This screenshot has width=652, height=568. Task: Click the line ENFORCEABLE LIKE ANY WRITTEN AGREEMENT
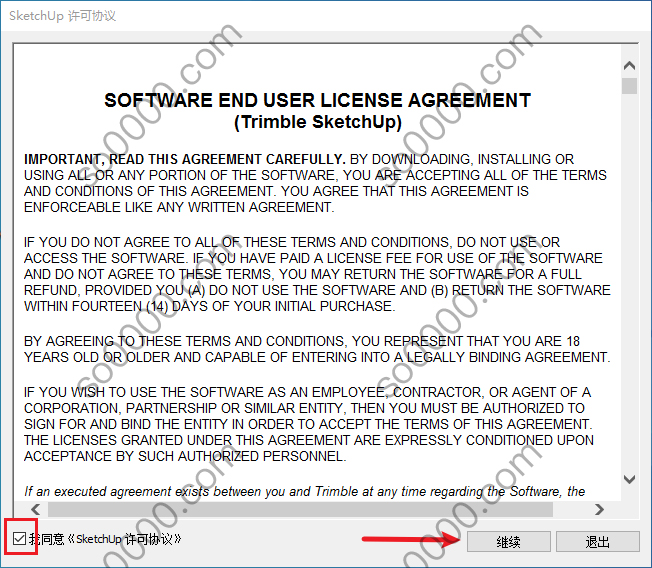pos(179,207)
